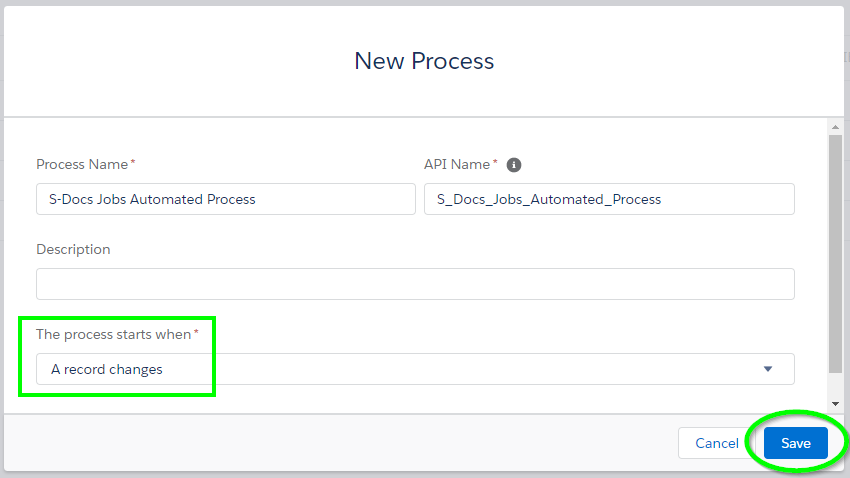Click the scrollbar up arrow
Viewport: 850px width, 478px height.
click(835, 127)
